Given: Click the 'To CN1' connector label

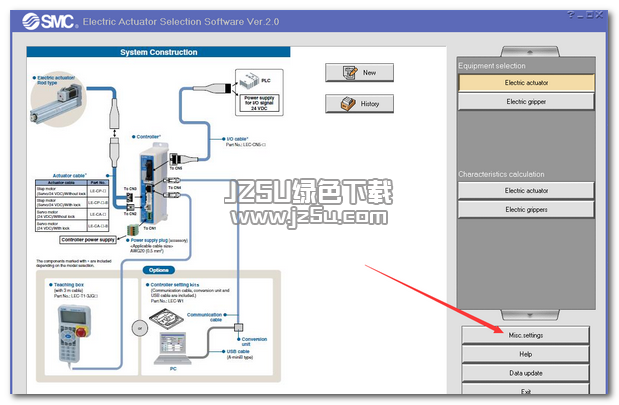Looking at the screenshot, I should tap(150, 228).
